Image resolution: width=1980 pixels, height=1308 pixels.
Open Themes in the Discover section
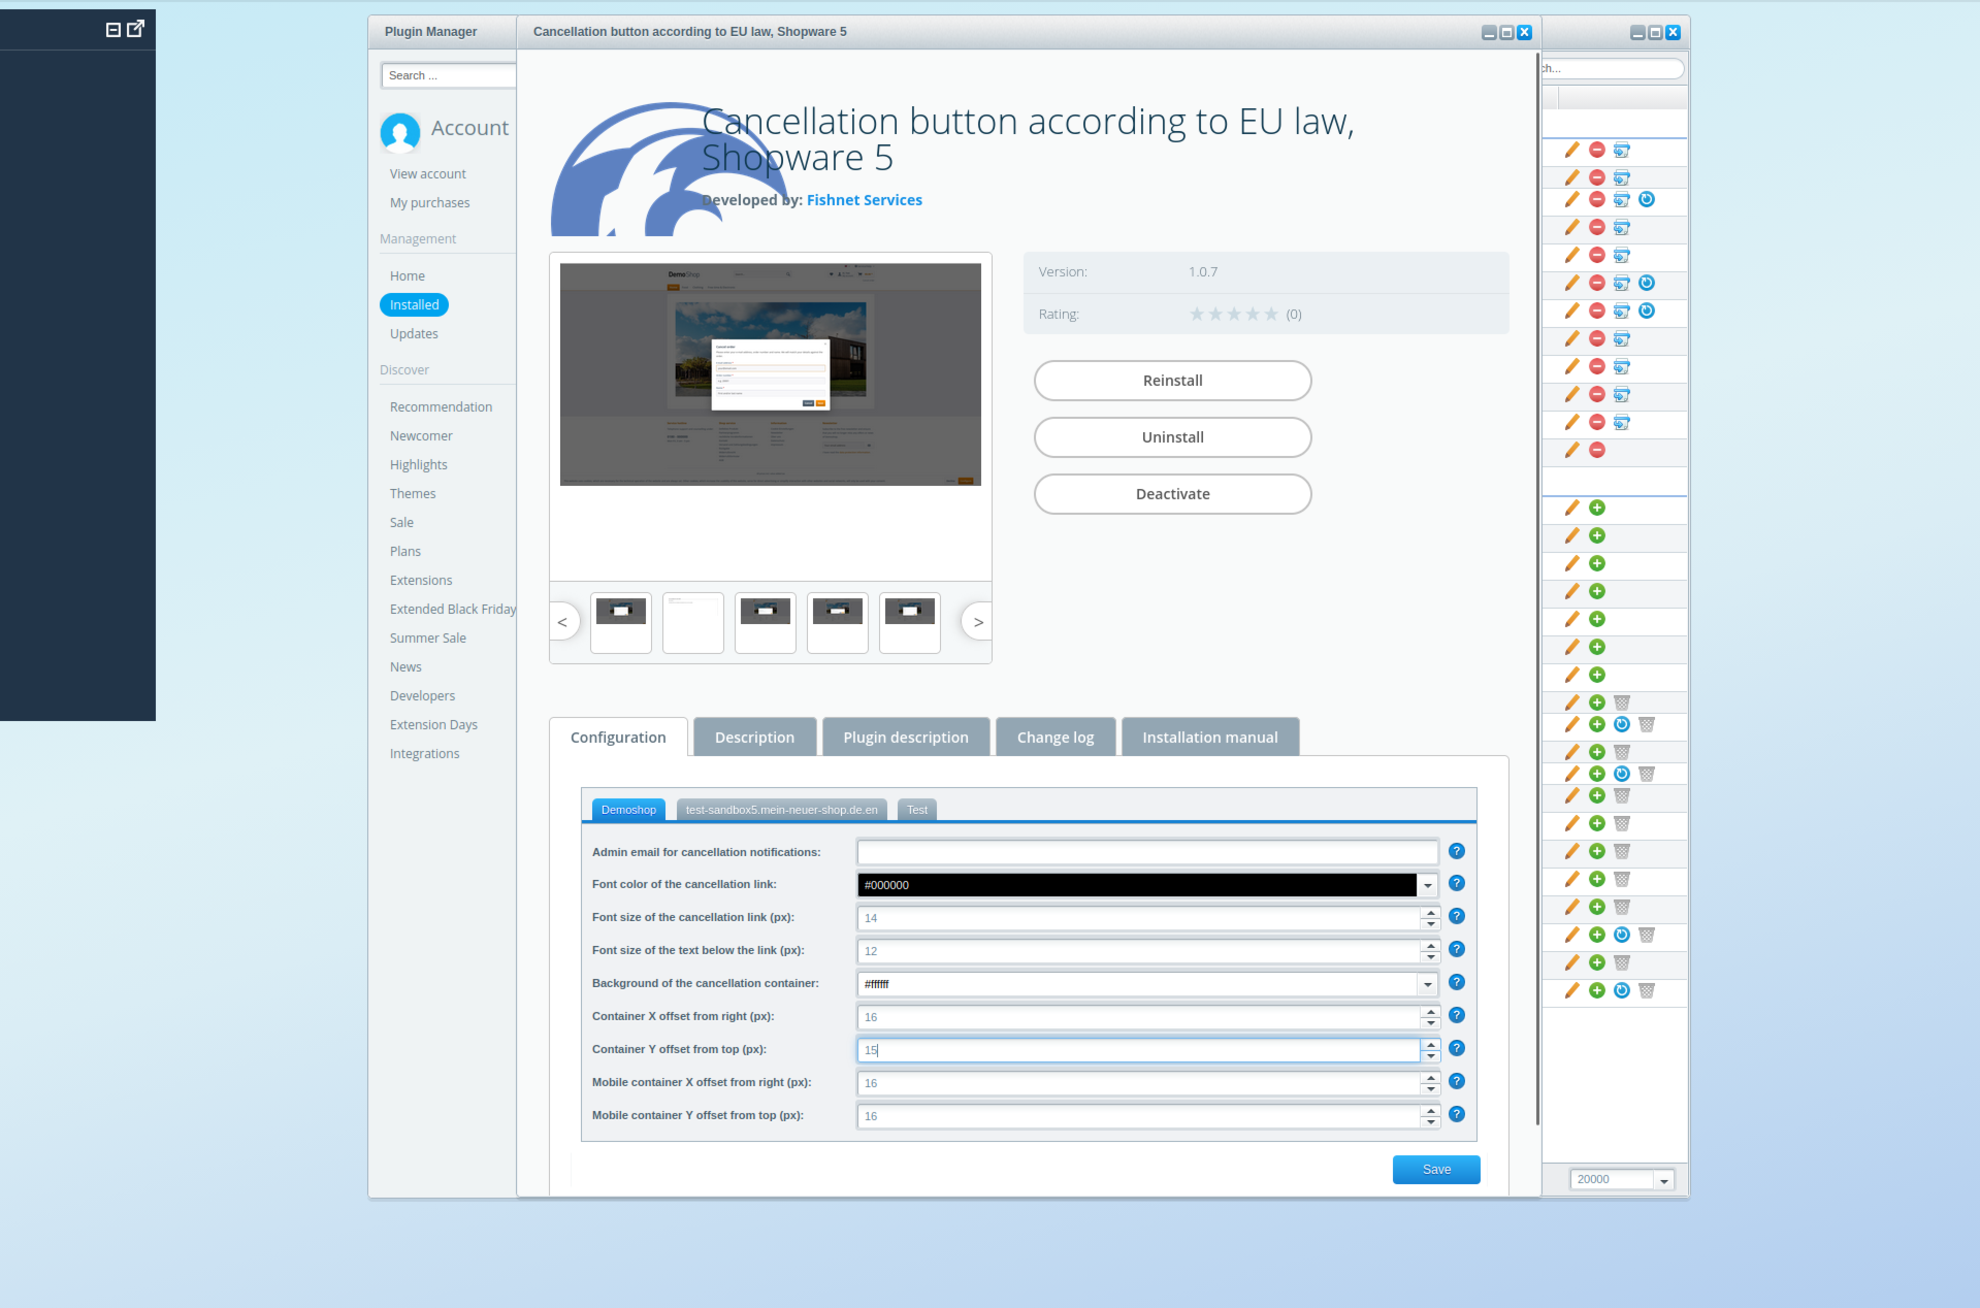coord(412,494)
